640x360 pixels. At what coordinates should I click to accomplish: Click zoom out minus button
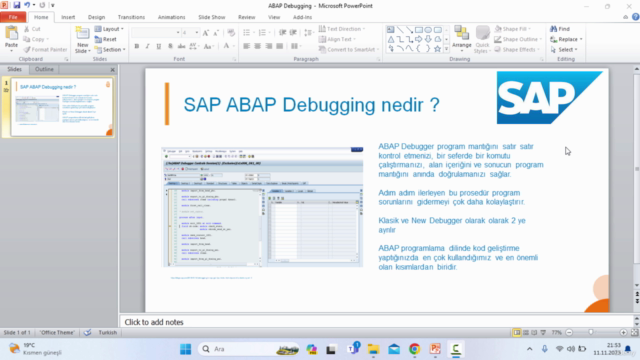(569, 333)
